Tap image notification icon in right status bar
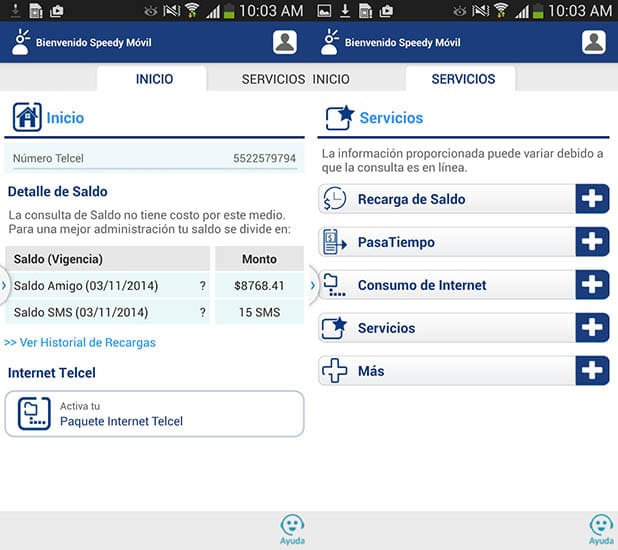The image size is (618, 550). tap(324, 11)
